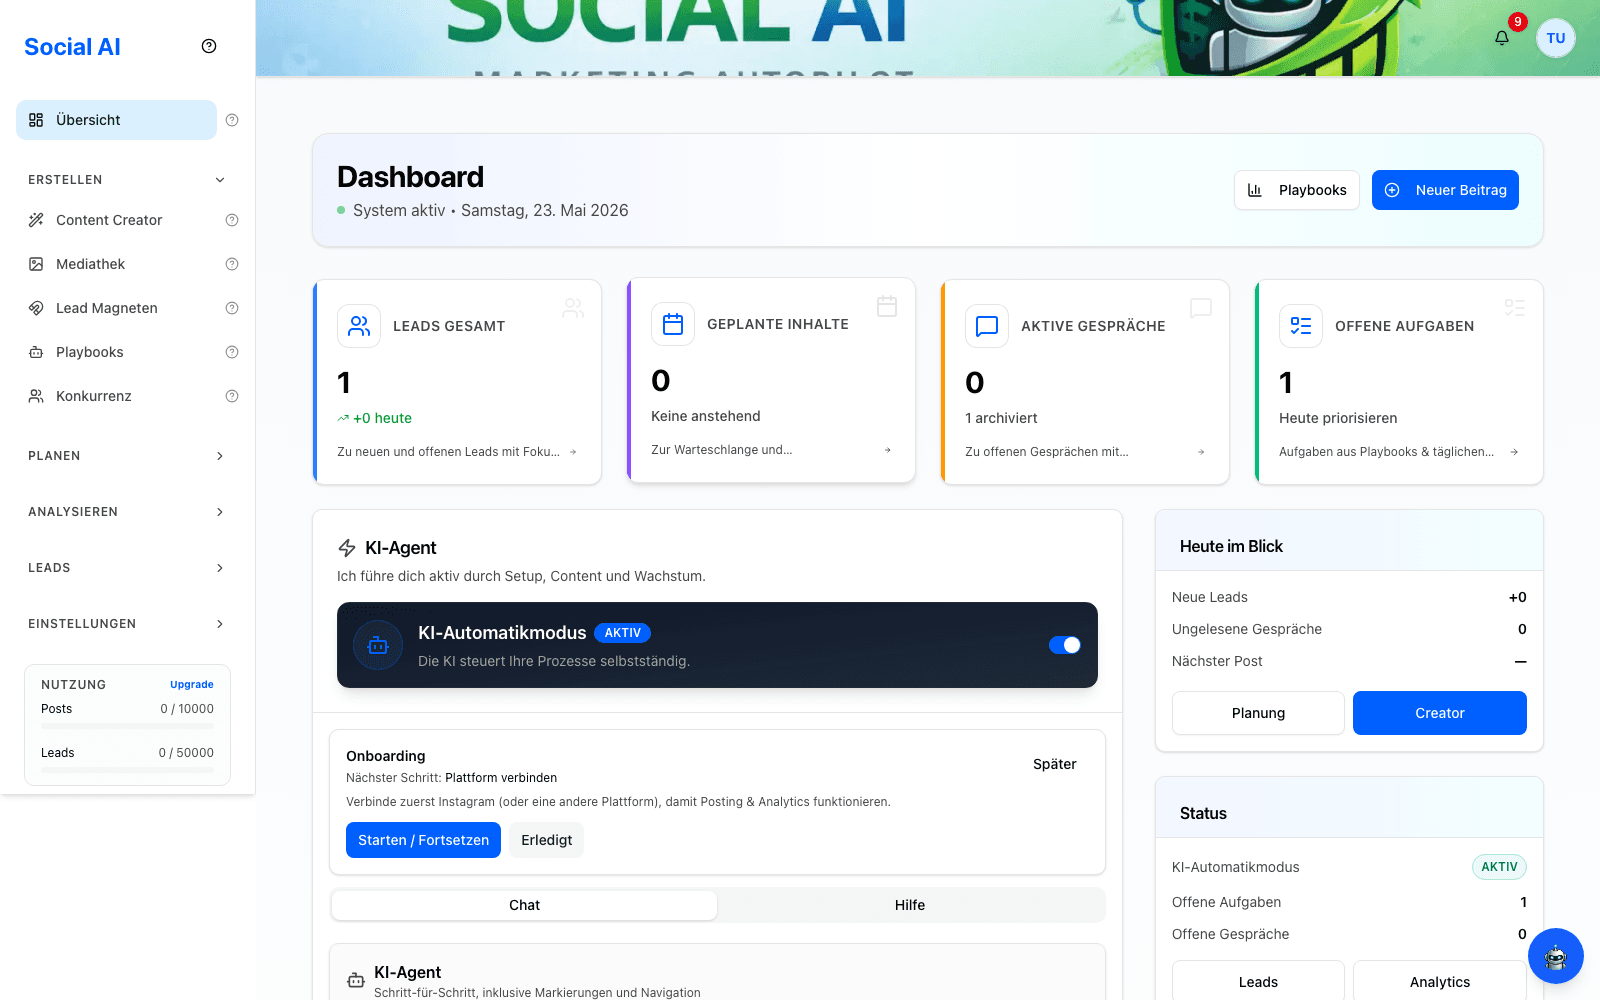Click Playbooks button in Dashboard header
Viewport: 1600px width, 1000px height.
coord(1297,190)
